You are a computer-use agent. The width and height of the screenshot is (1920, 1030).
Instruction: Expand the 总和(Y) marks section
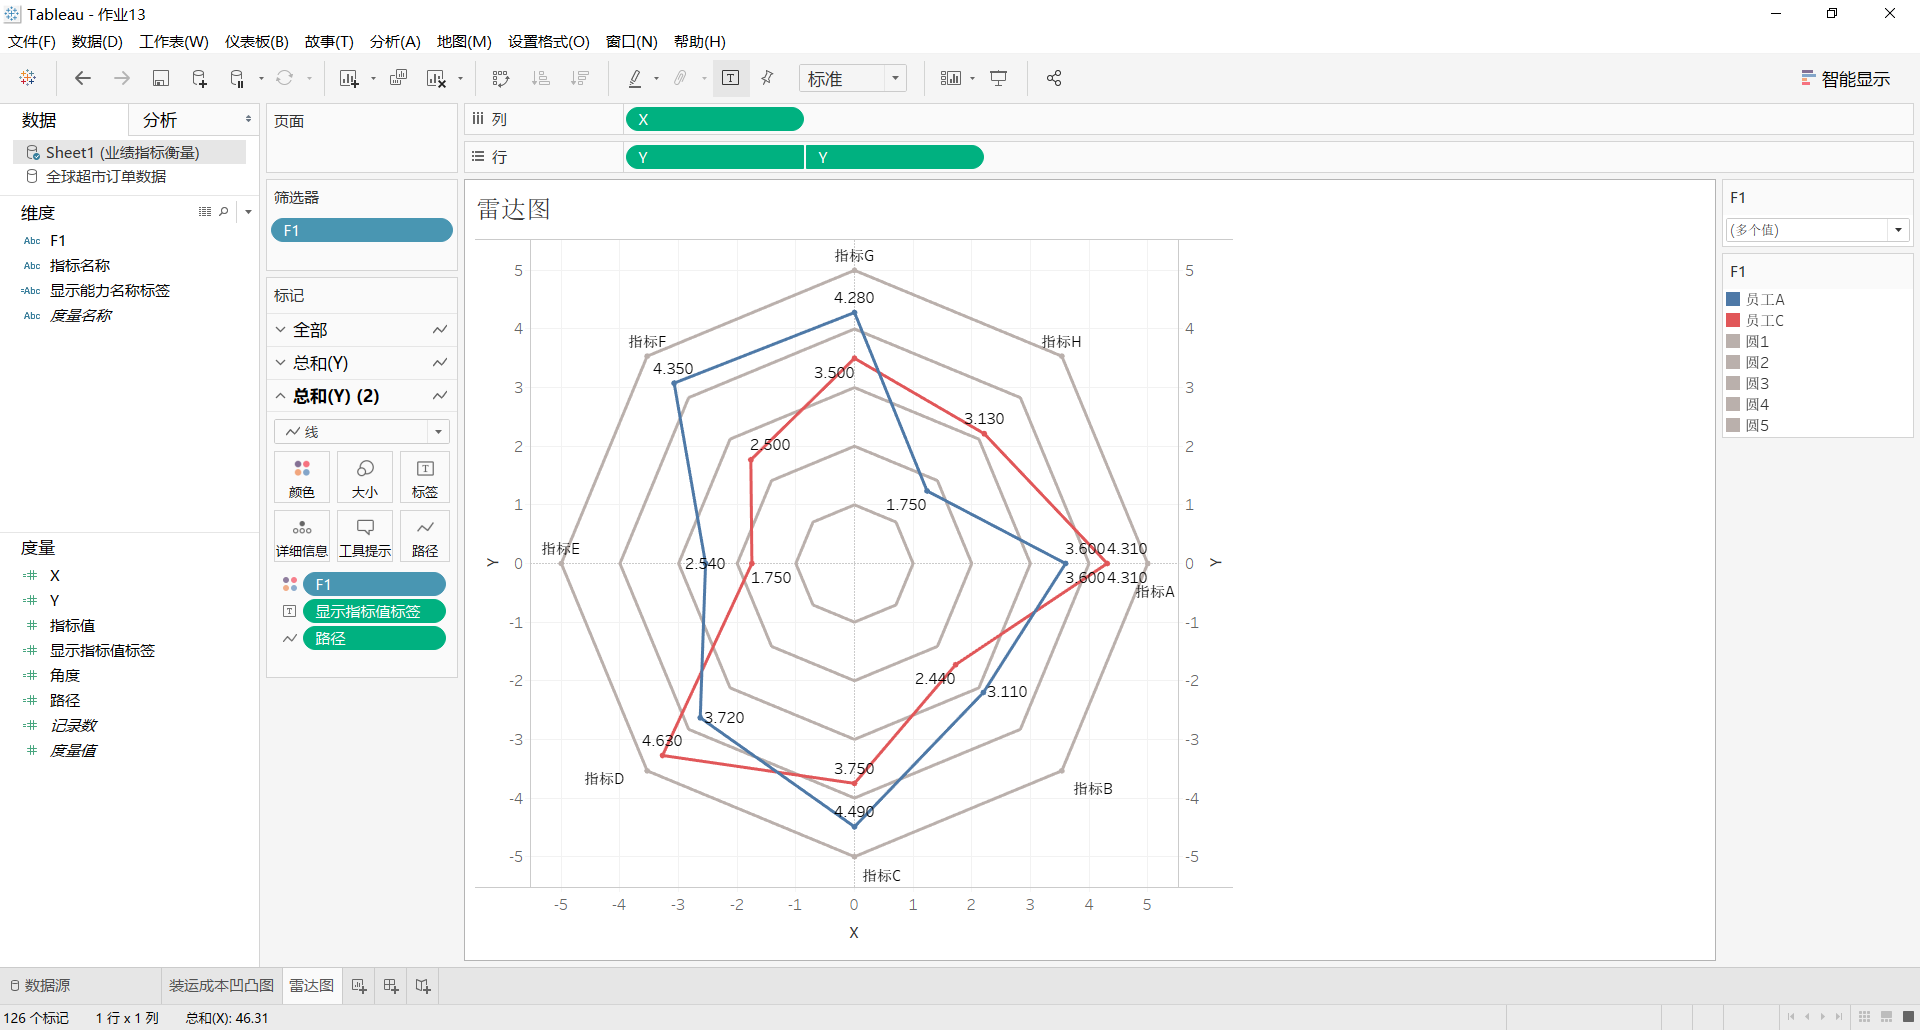point(281,362)
